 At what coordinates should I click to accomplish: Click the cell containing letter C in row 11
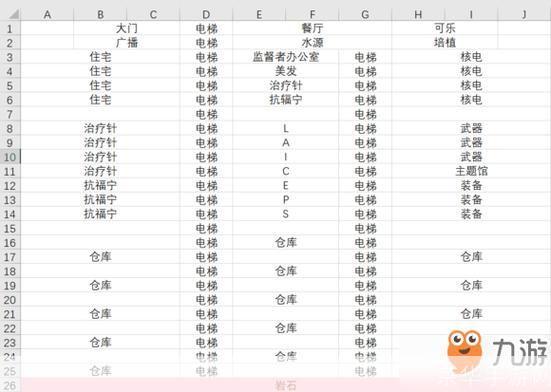(x=285, y=171)
